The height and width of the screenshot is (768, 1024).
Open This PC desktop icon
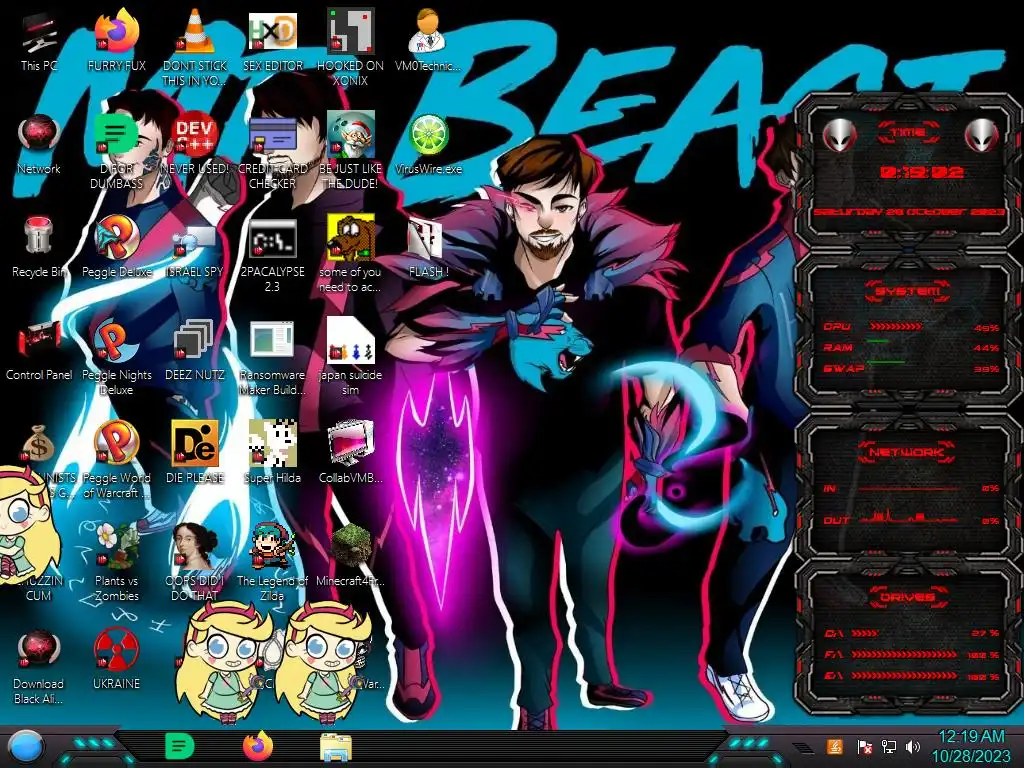(x=39, y=33)
